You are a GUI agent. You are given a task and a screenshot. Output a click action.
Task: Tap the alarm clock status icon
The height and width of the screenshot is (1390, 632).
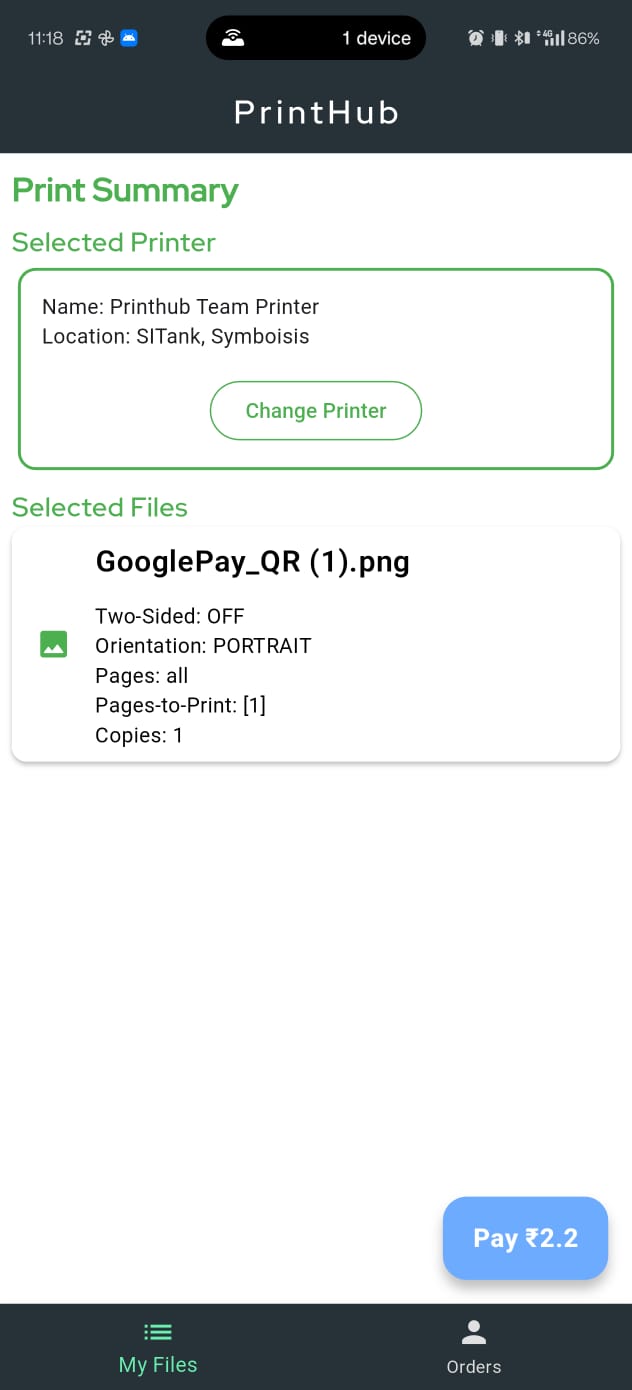click(476, 38)
